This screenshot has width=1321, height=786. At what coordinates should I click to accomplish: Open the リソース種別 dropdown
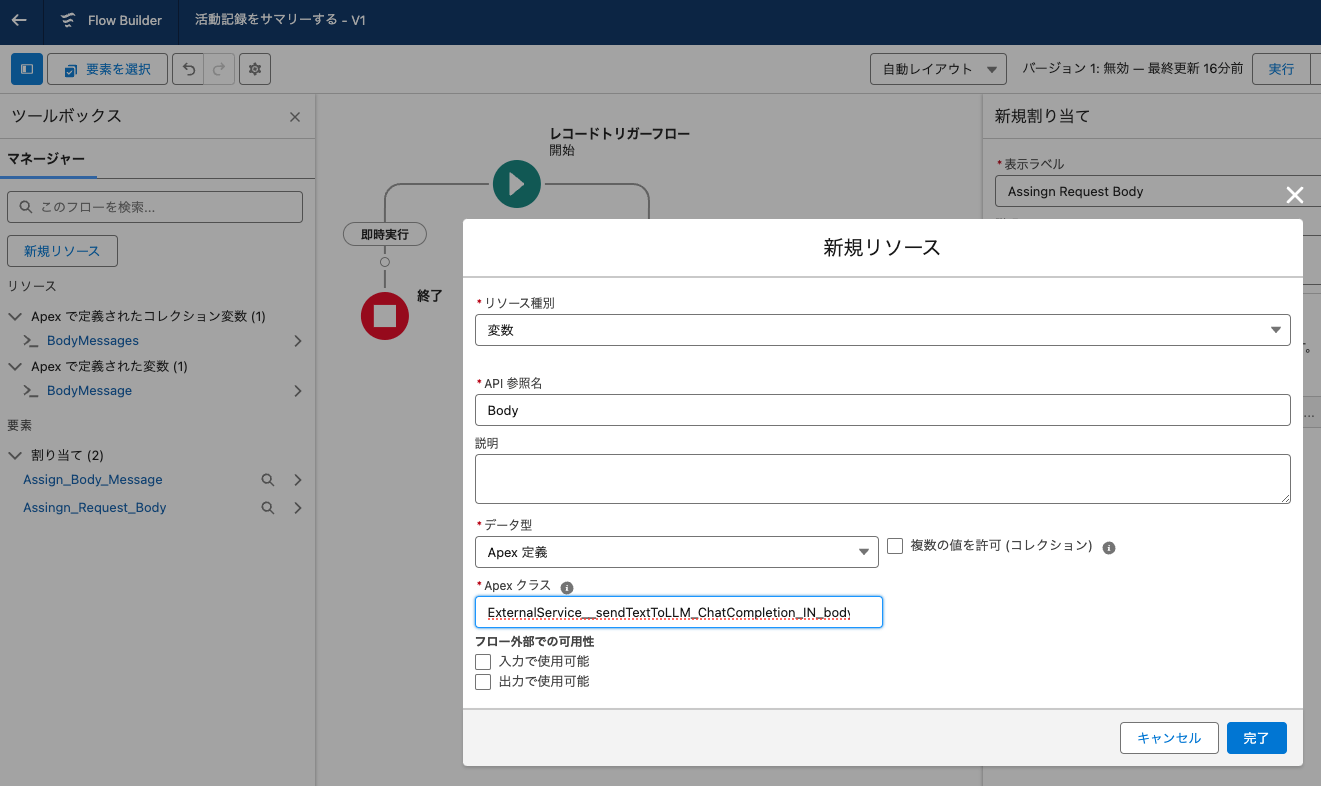point(883,330)
